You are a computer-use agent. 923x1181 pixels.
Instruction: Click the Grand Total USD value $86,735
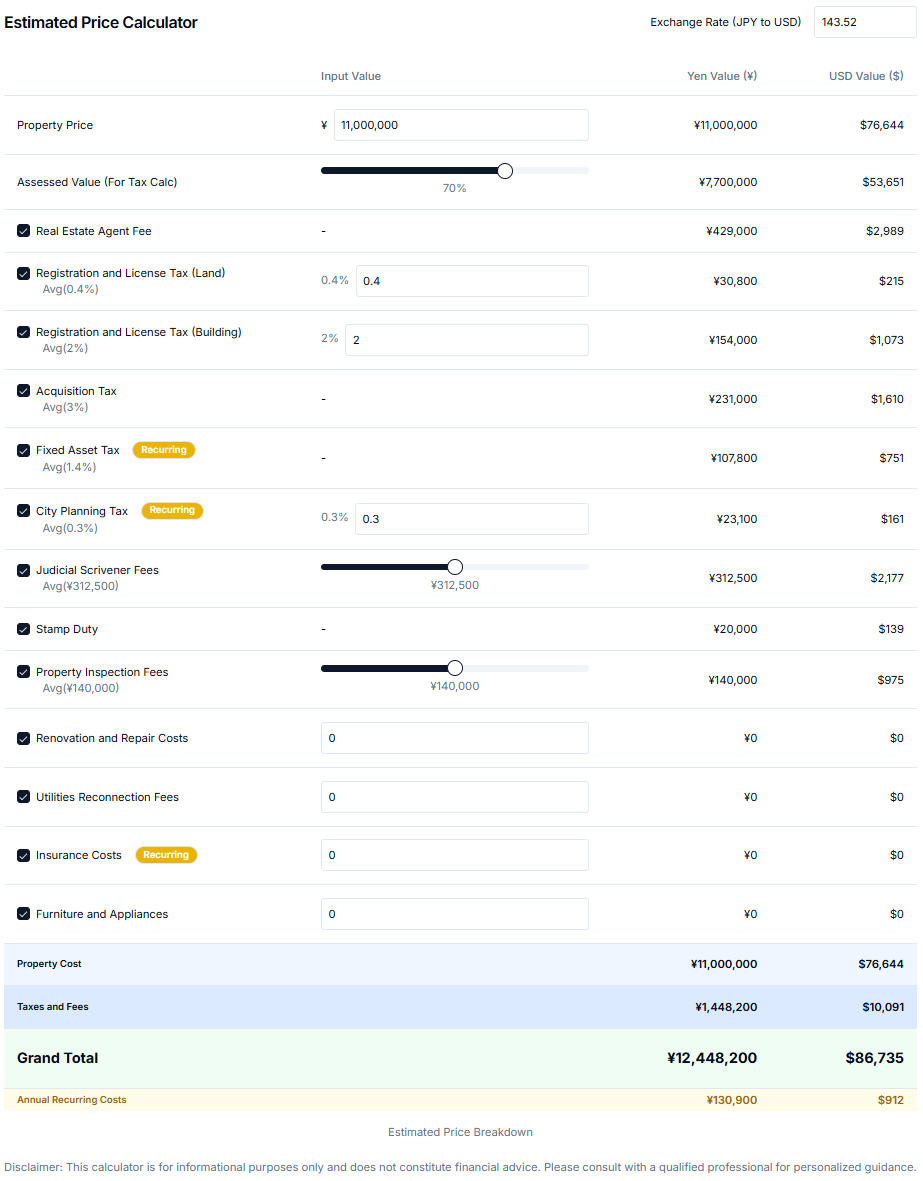[874, 1057]
